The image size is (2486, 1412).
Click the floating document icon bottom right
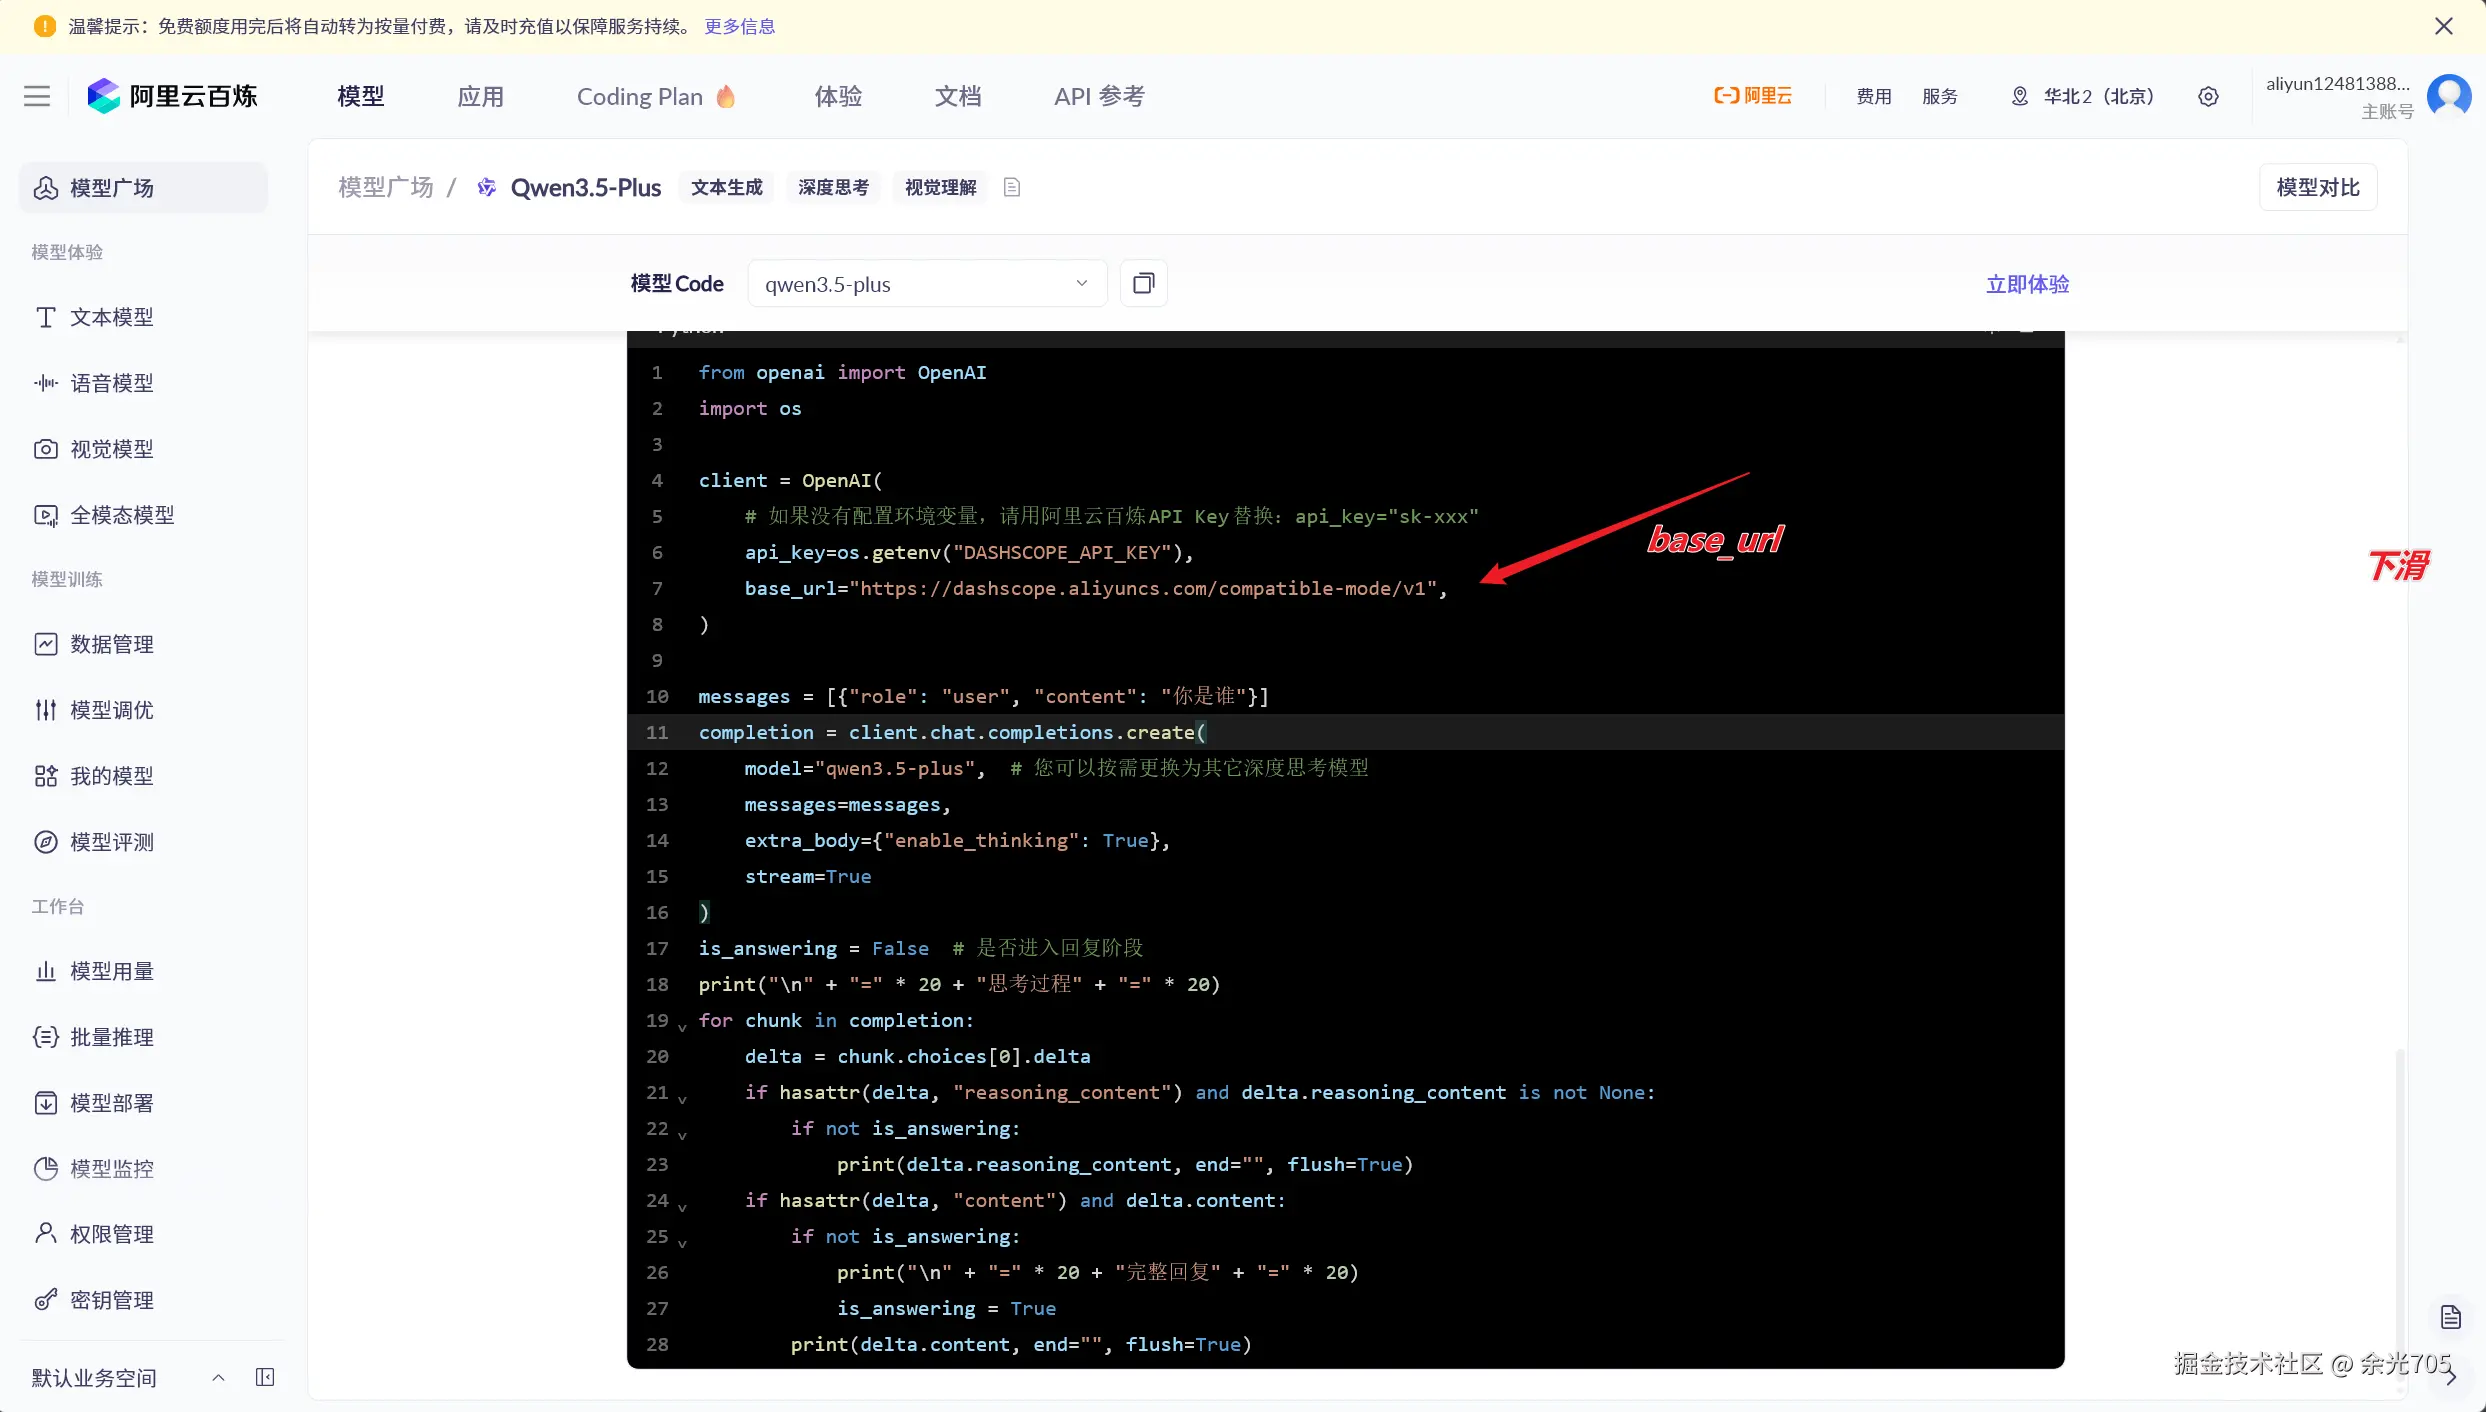(x=2450, y=1317)
